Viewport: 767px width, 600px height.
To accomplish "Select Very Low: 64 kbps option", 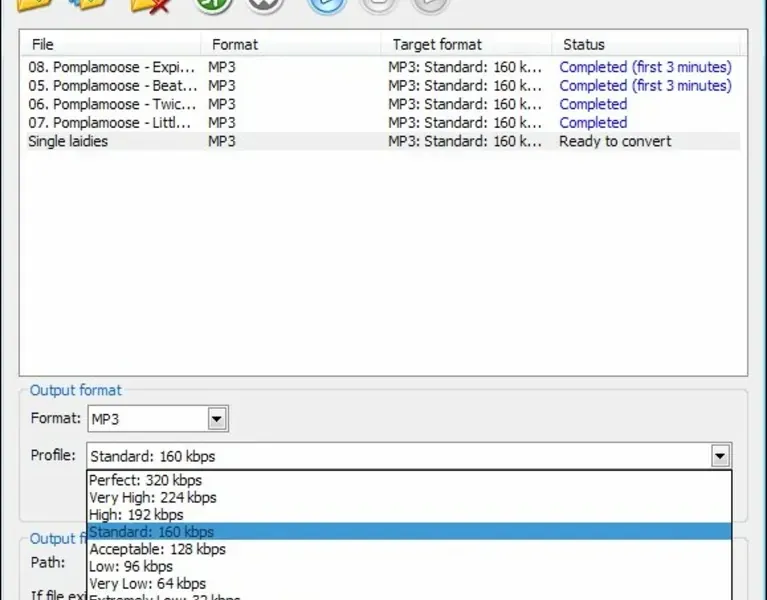I will pyautogui.click(x=409, y=583).
